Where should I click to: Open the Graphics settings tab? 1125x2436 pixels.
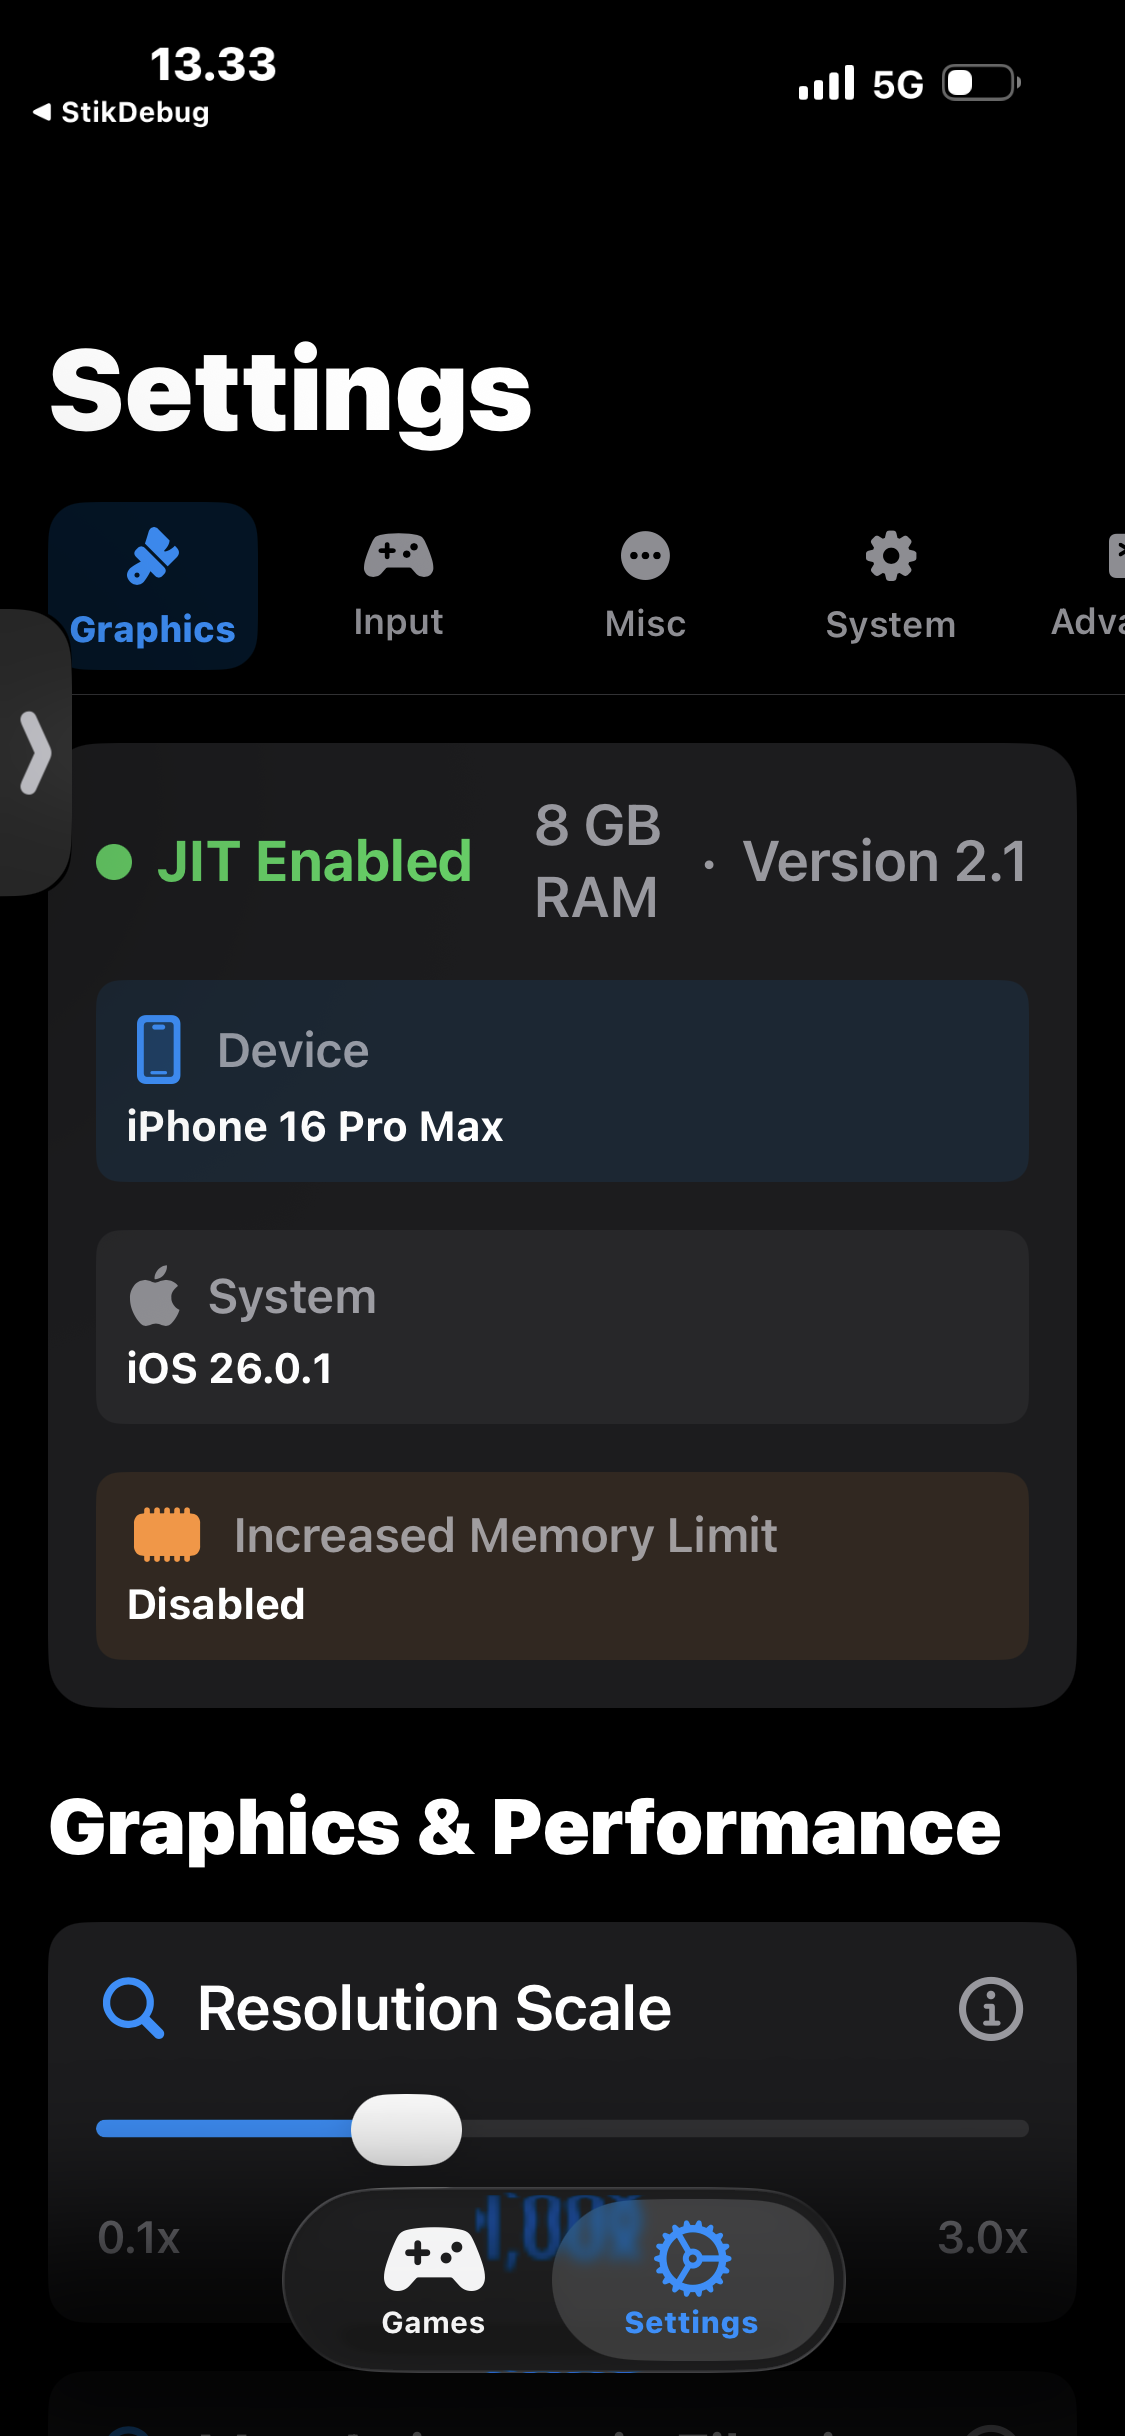point(153,586)
